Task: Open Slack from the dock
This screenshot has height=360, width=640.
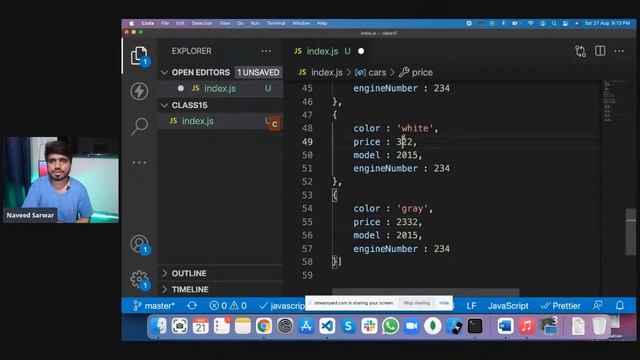Action: click(369, 326)
